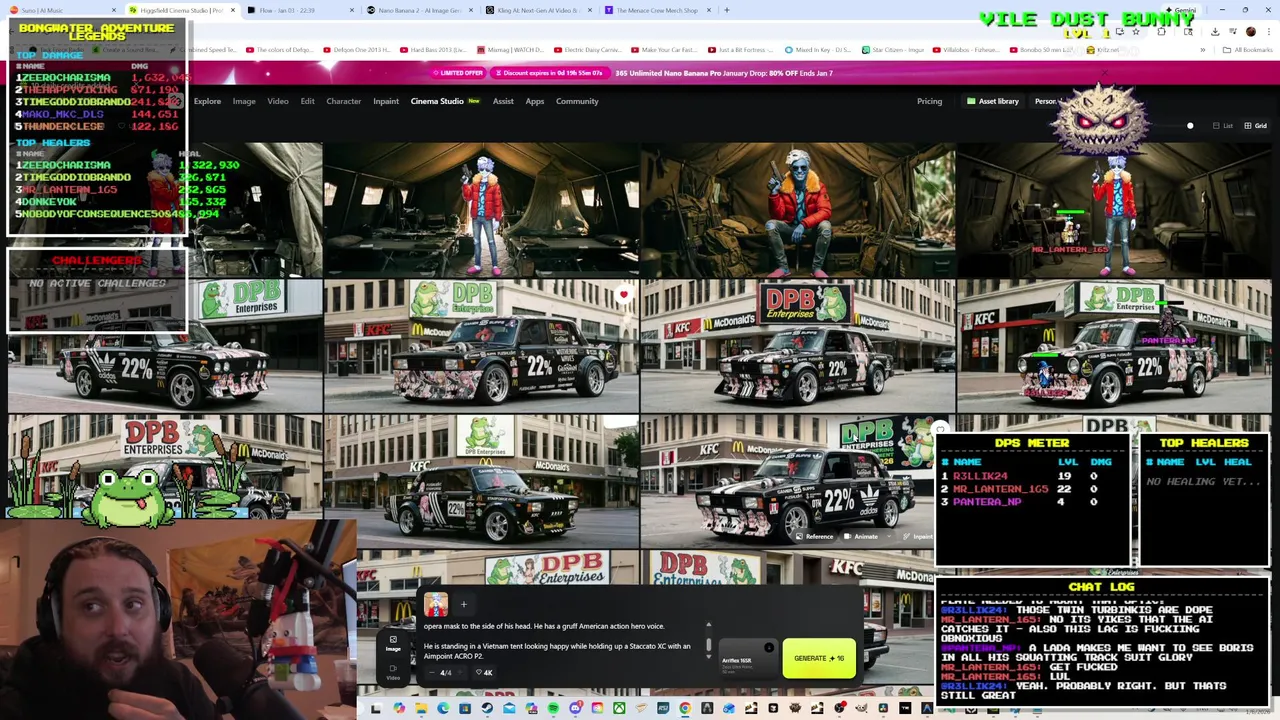Increase image count with plus icon
Screen dimensions: 1280x720
[461, 673]
